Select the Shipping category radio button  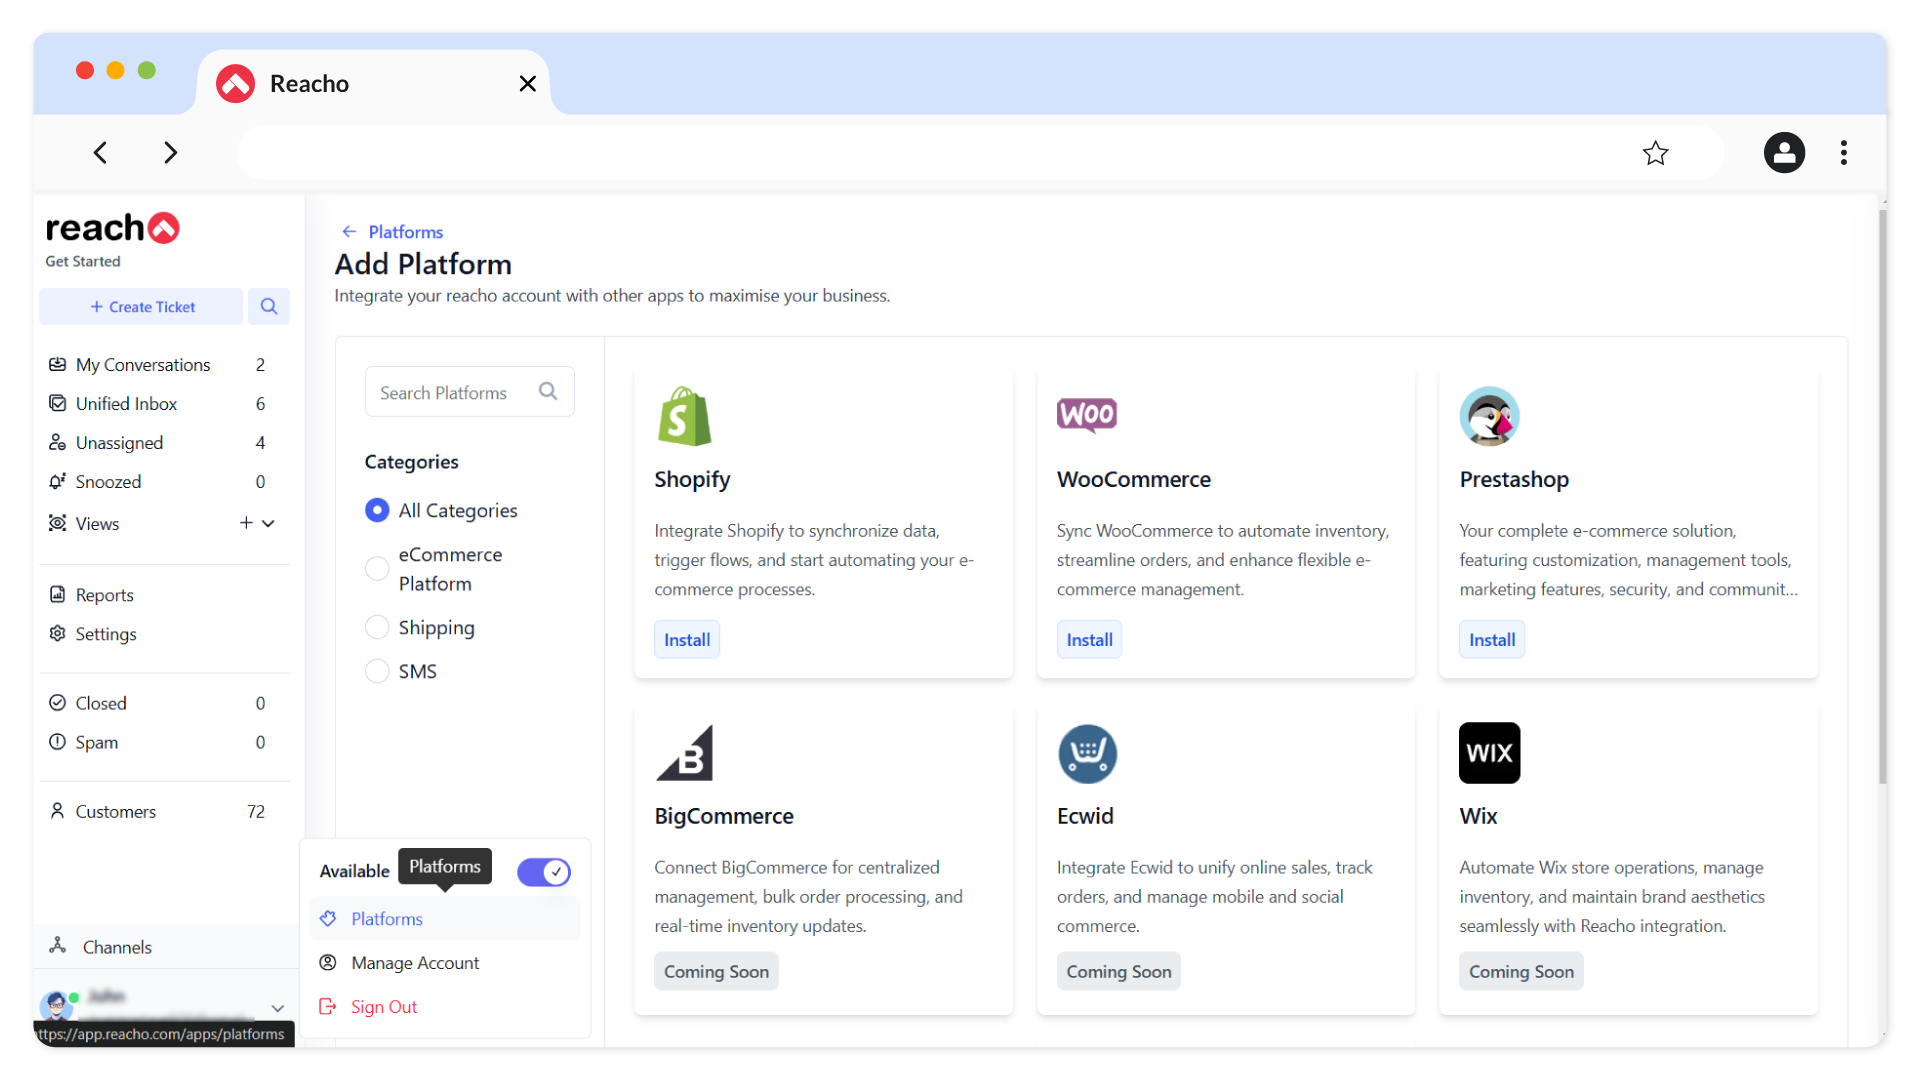click(377, 628)
